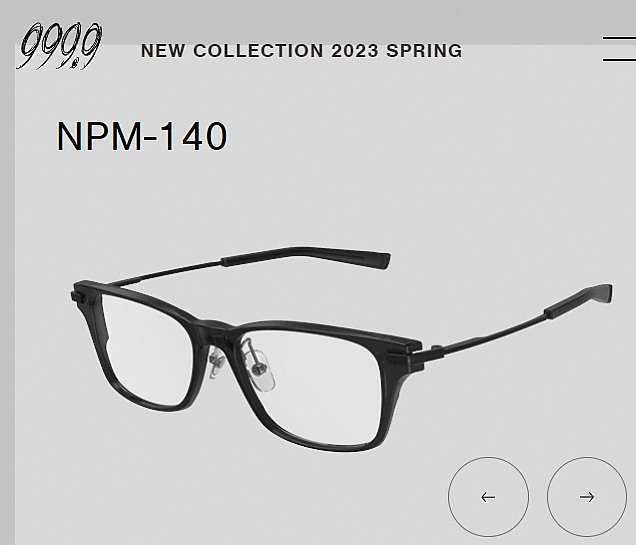
Task: Click the top line of the menu icon
Action: pos(619,38)
